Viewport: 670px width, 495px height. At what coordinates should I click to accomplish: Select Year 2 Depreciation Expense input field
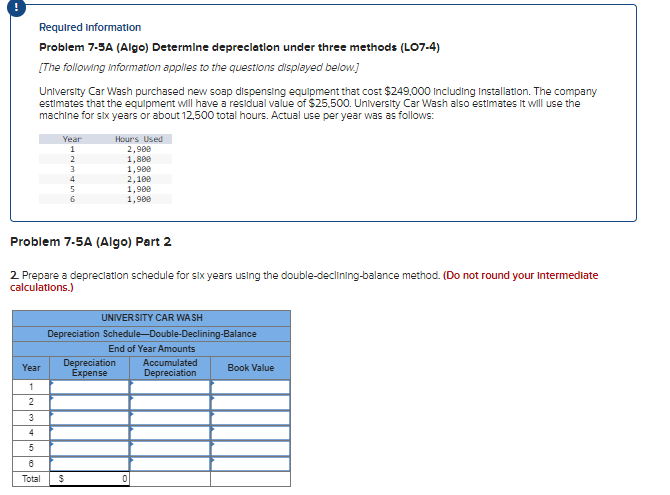(x=89, y=402)
